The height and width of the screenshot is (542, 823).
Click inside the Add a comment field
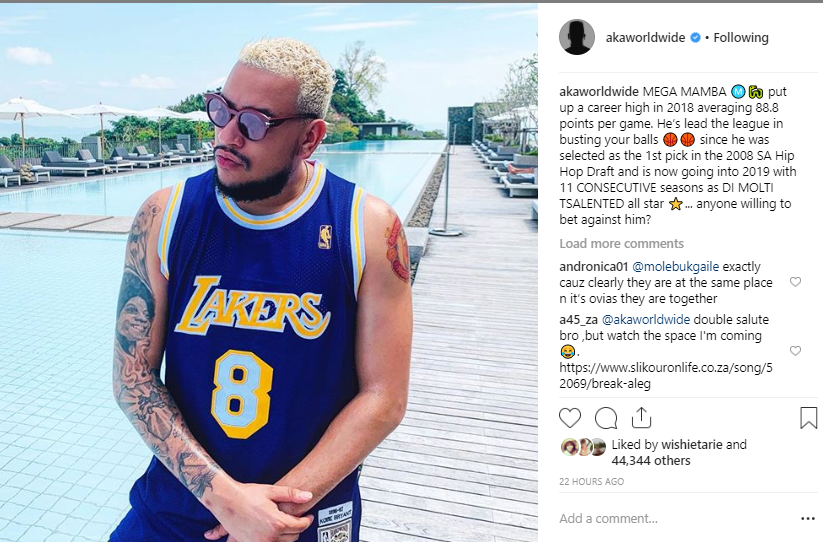pyautogui.click(x=676, y=518)
